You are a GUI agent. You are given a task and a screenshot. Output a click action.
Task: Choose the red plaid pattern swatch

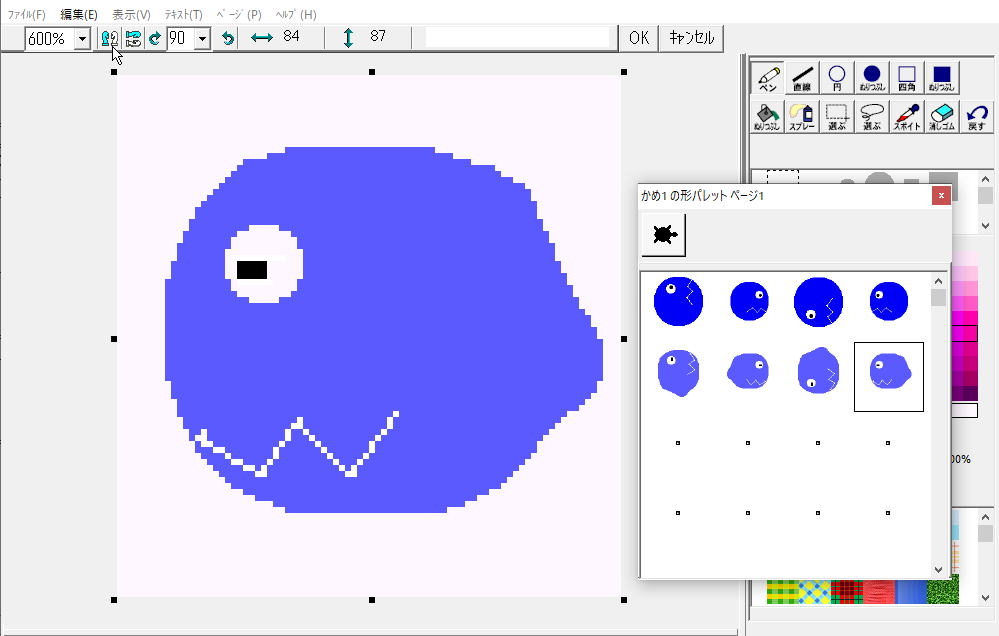point(847,591)
